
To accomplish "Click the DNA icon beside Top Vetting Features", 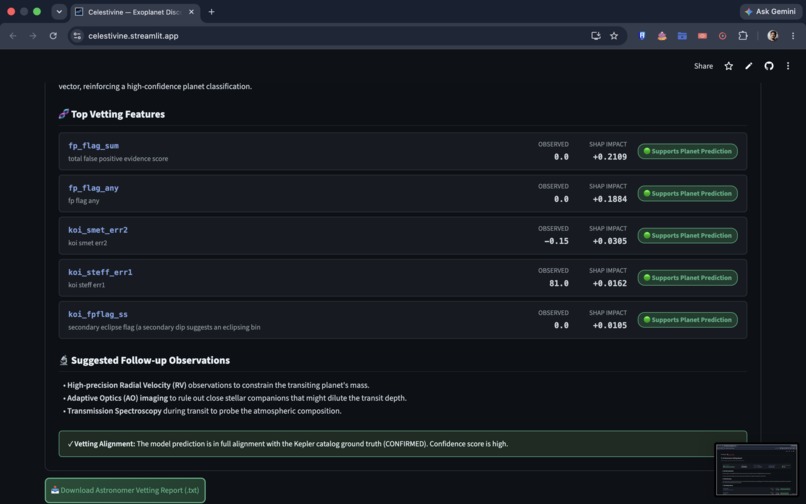I will tap(63, 114).
